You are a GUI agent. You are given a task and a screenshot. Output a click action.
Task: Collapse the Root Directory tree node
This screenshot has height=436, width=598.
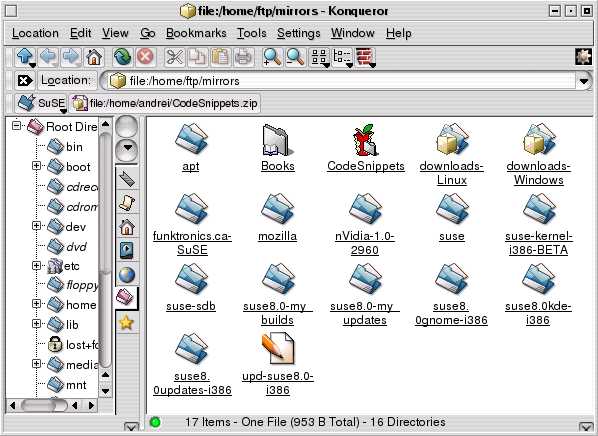tap(16, 125)
